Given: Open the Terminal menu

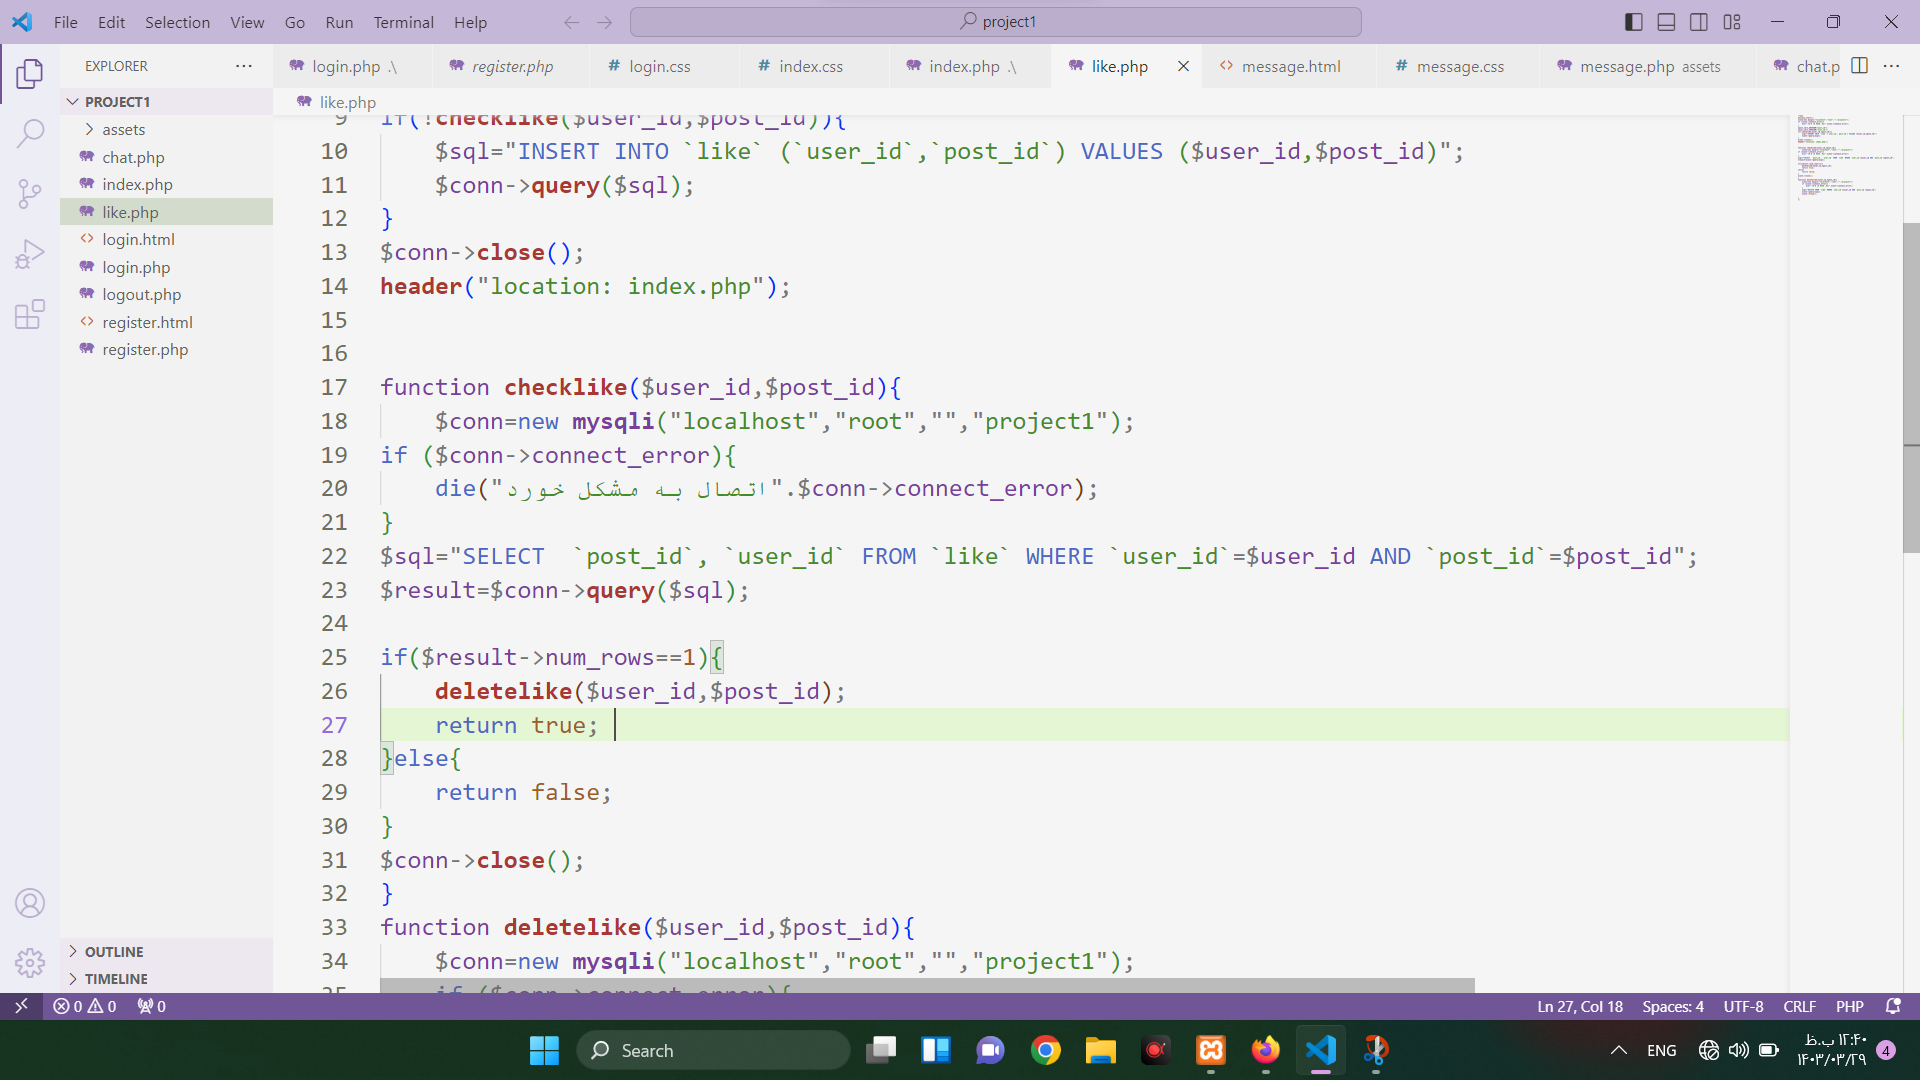Looking at the screenshot, I should pyautogui.click(x=403, y=22).
